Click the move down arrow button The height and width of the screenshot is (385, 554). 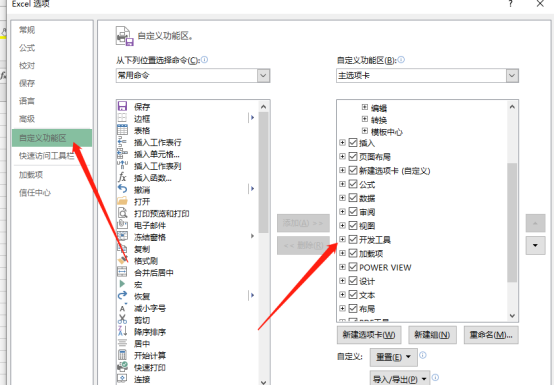pos(535,245)
